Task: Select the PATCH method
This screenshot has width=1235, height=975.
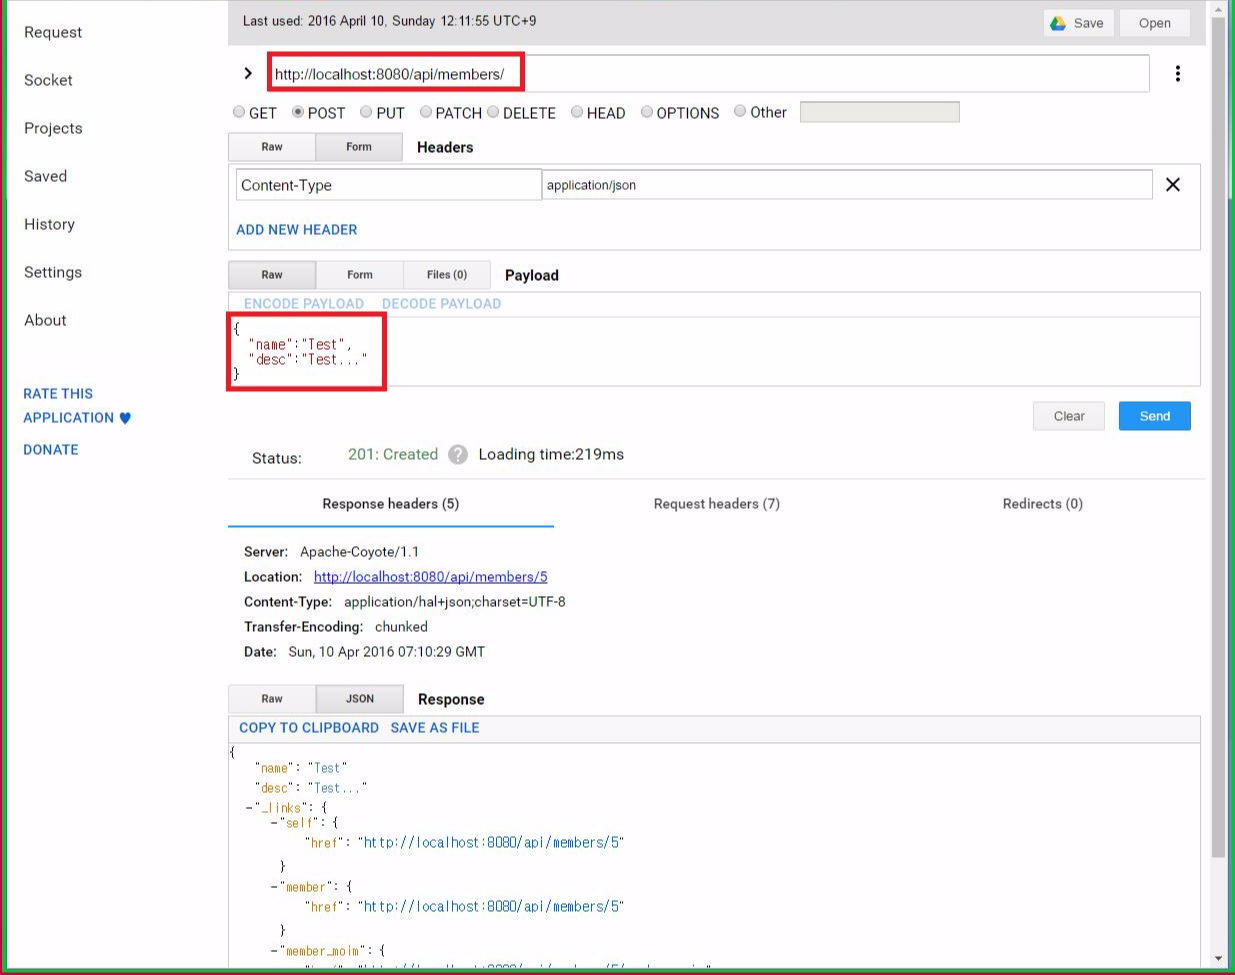Action: tap(426, 112)
